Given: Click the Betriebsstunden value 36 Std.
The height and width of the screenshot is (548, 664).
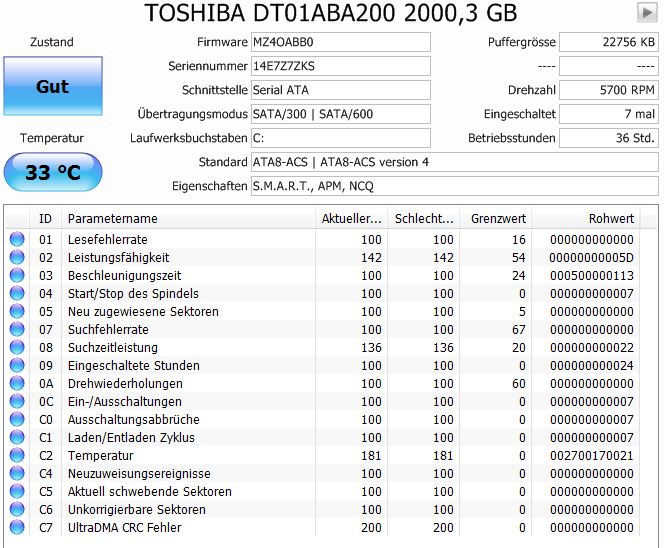Looking at the screenshot, I should pos(609,138).
